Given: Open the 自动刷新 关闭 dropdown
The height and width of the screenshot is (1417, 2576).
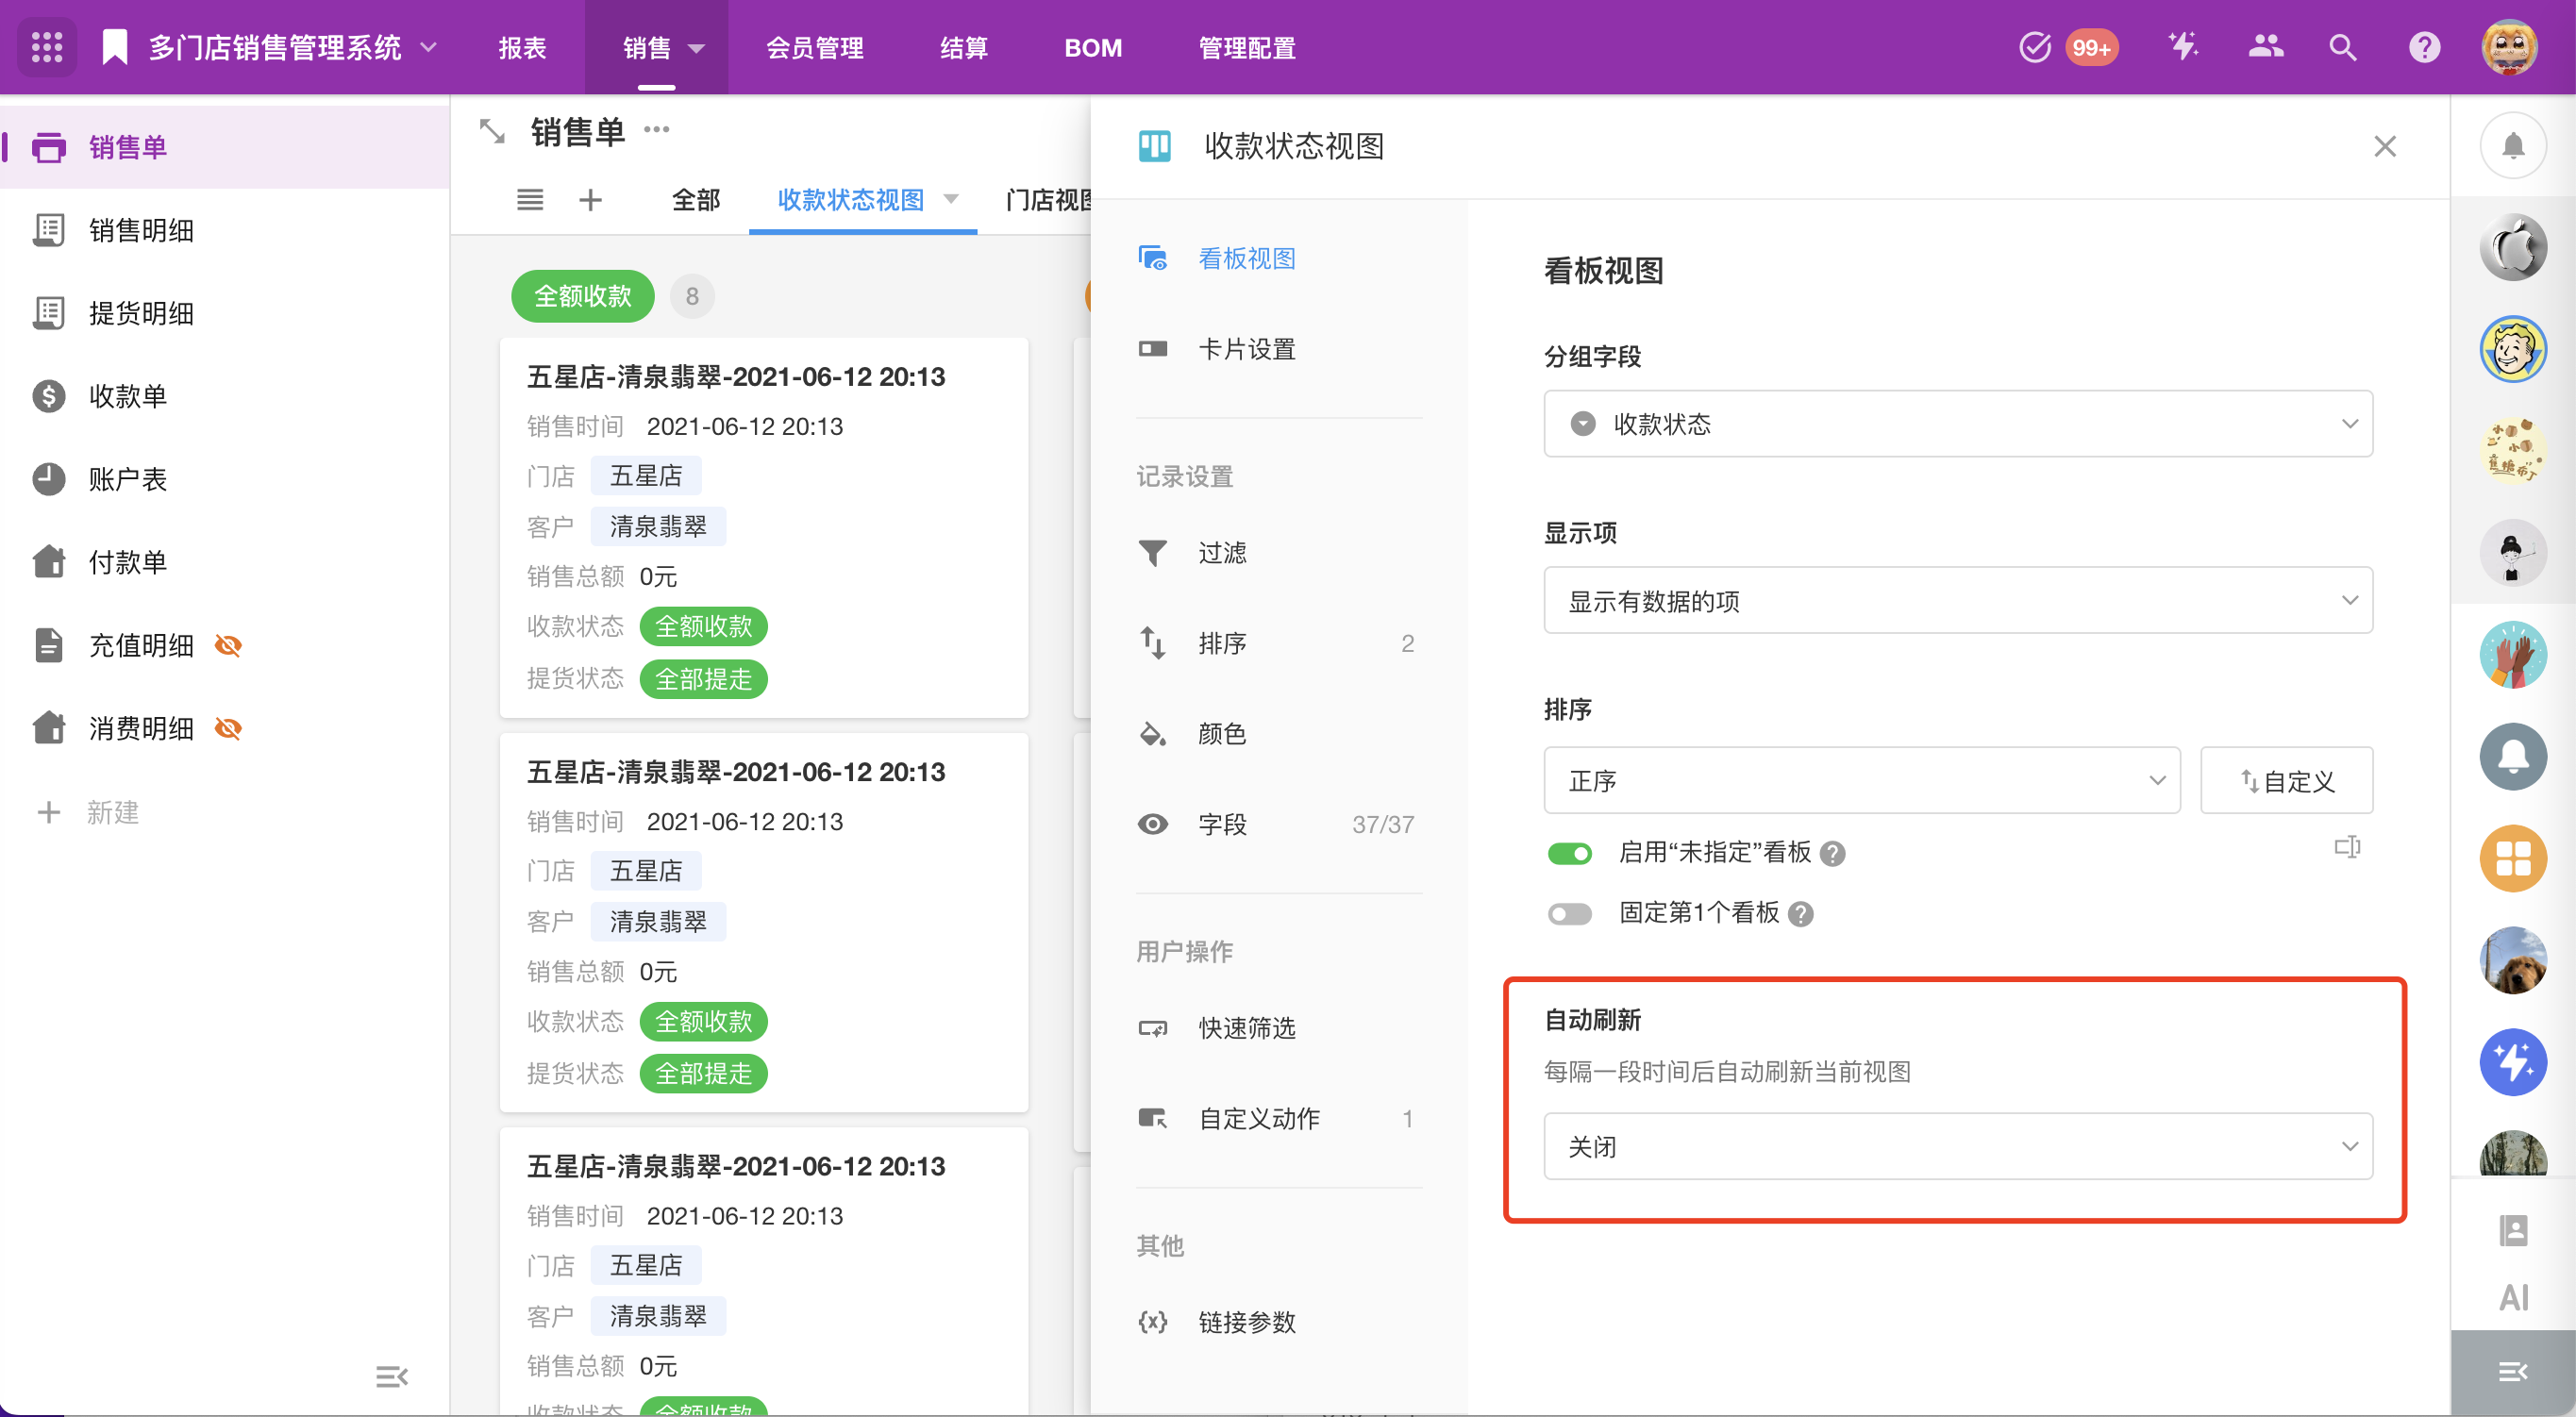Looking at the screenshot, I should pos(1958,1147).
